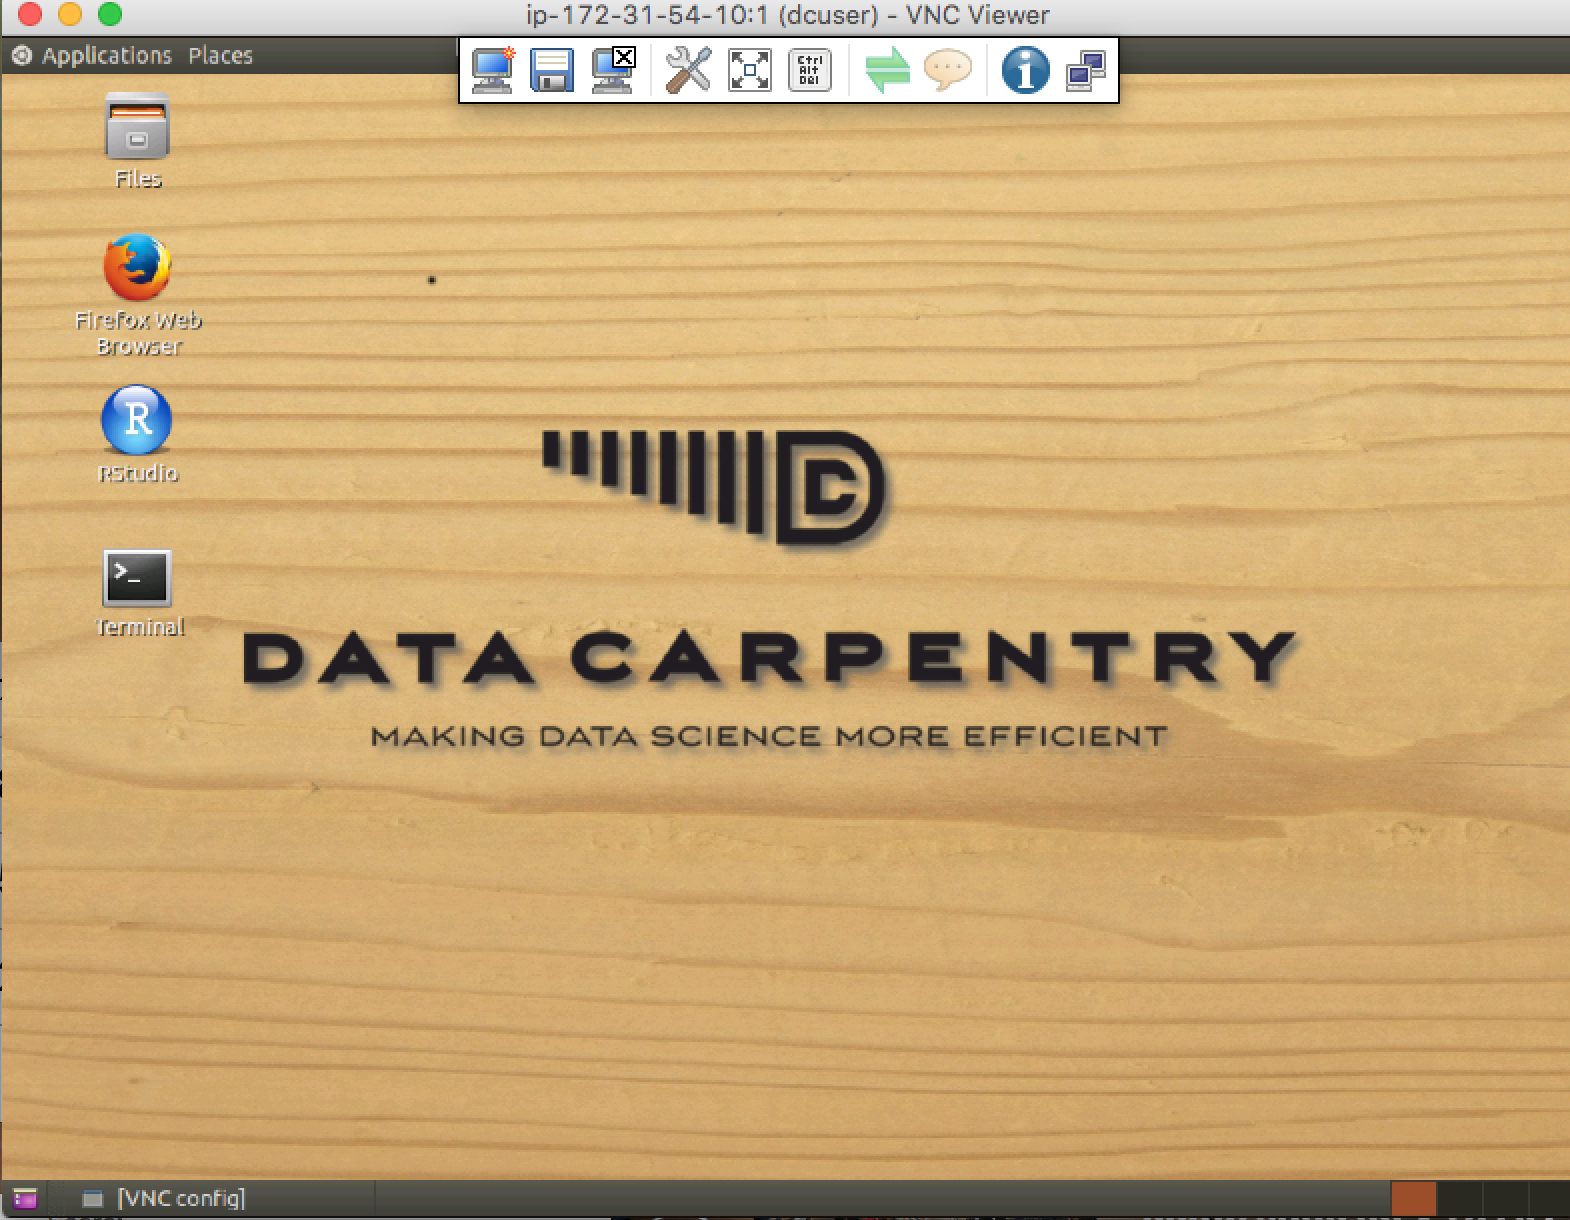
Task: Send Ctrl-Alt-Del via the toolbar key icon
Action: click(x=809, y=70)
